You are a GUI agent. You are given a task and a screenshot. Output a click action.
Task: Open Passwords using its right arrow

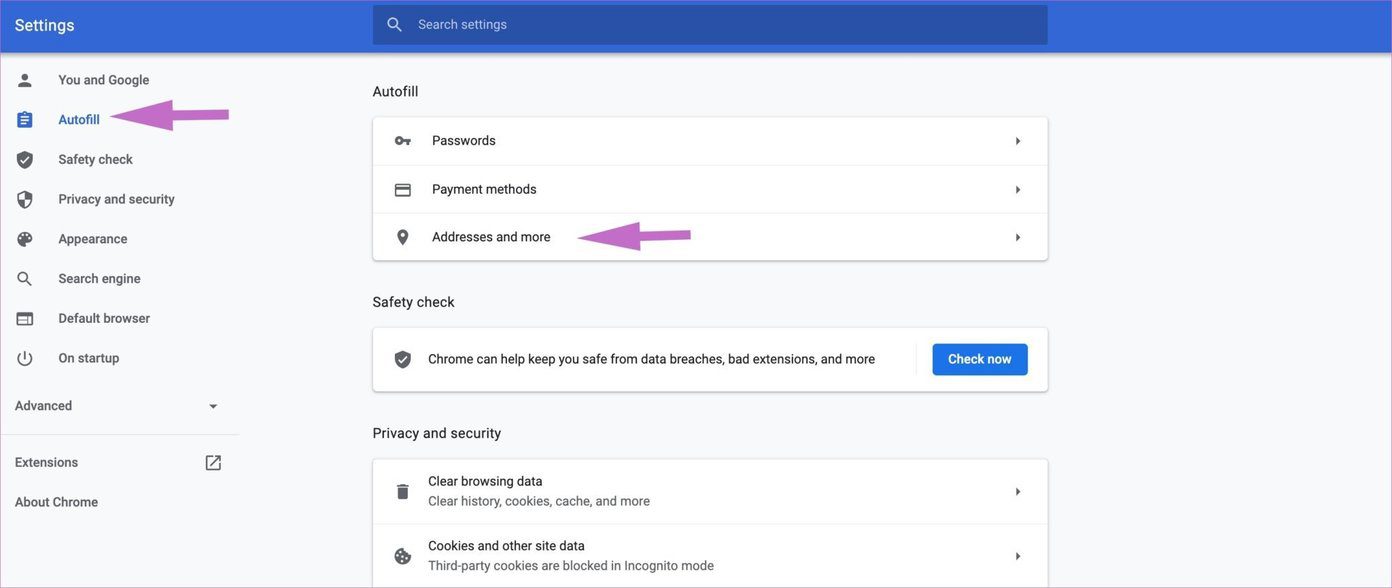coord(1018,141)
